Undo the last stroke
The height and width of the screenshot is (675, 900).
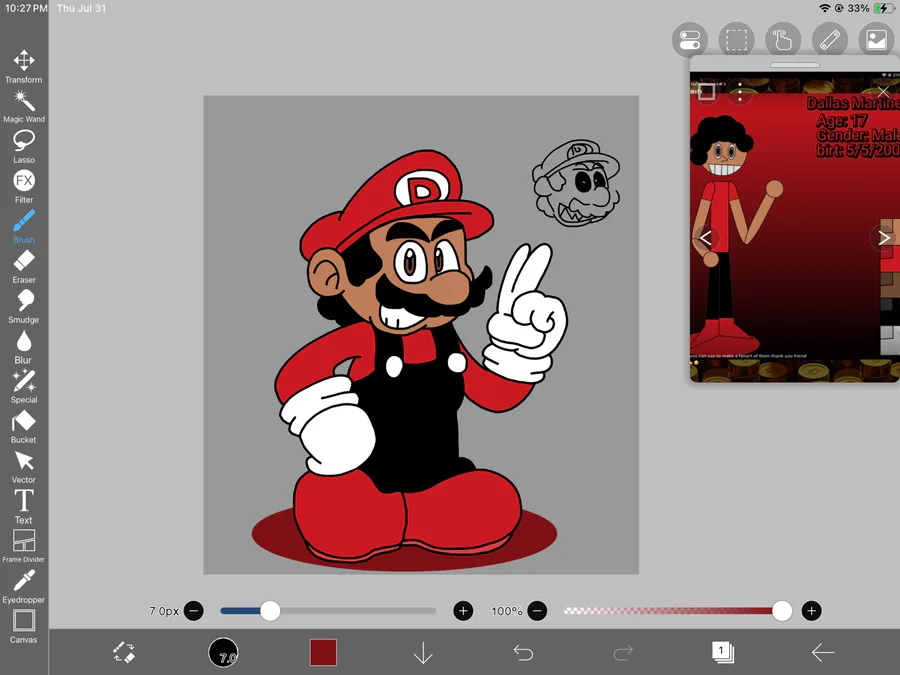point(523,653)
